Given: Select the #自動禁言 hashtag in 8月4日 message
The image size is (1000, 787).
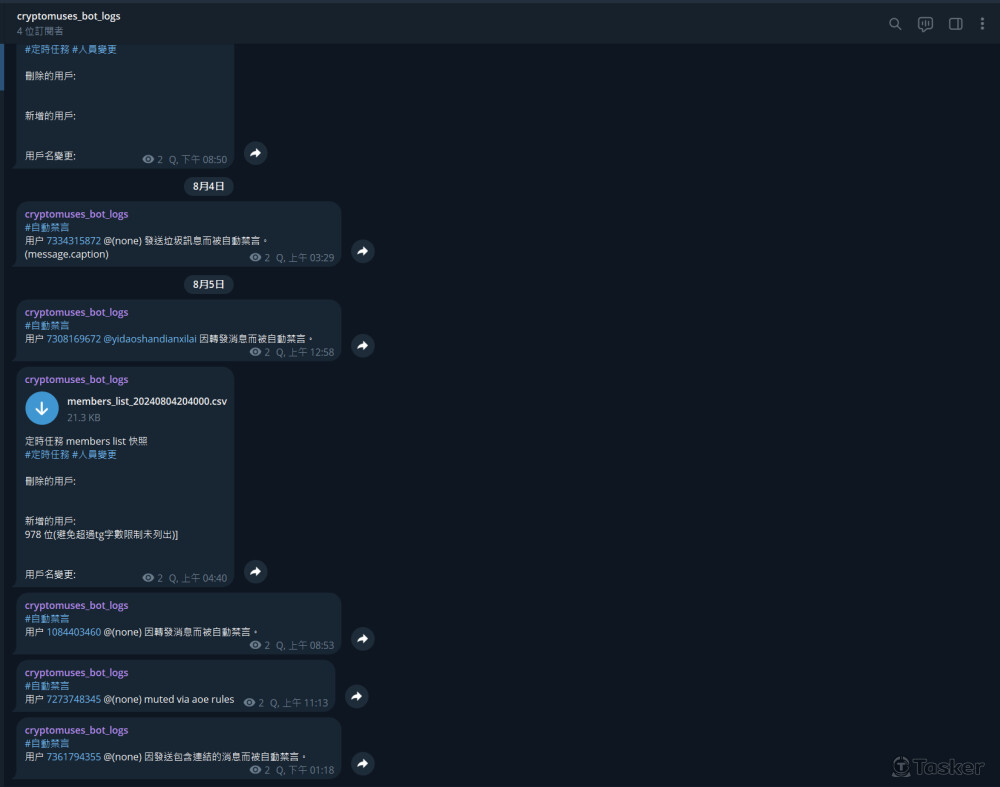Looking at the screenshot, I should click(47, 227).
